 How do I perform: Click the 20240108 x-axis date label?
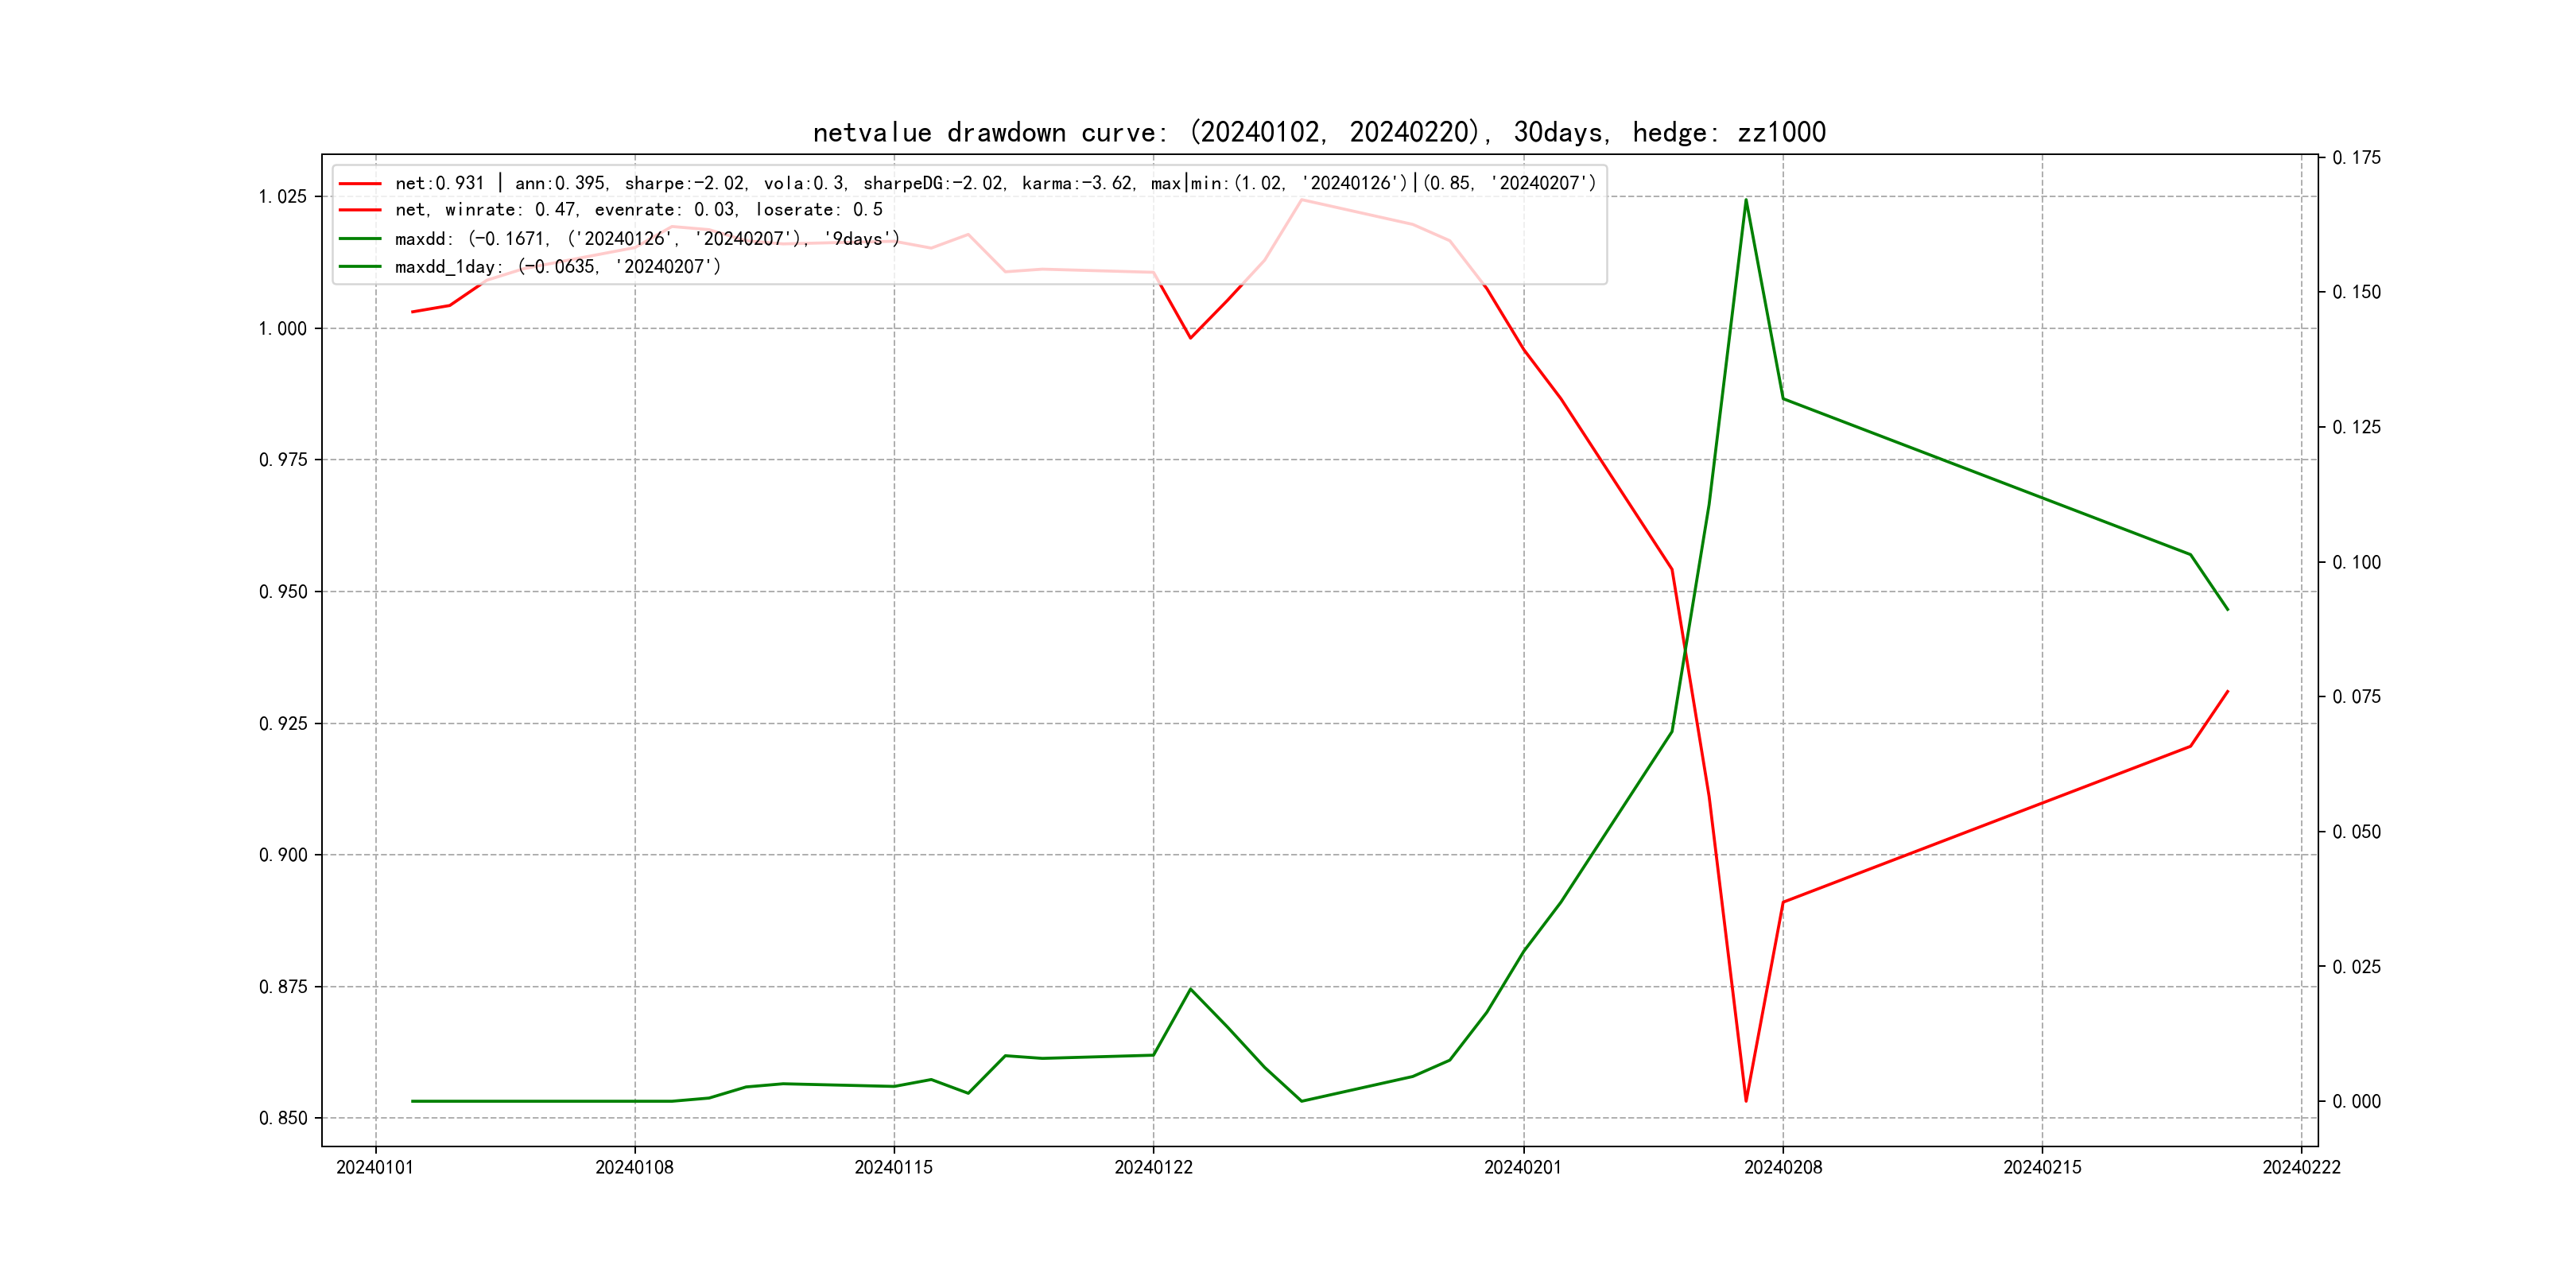634,1168
